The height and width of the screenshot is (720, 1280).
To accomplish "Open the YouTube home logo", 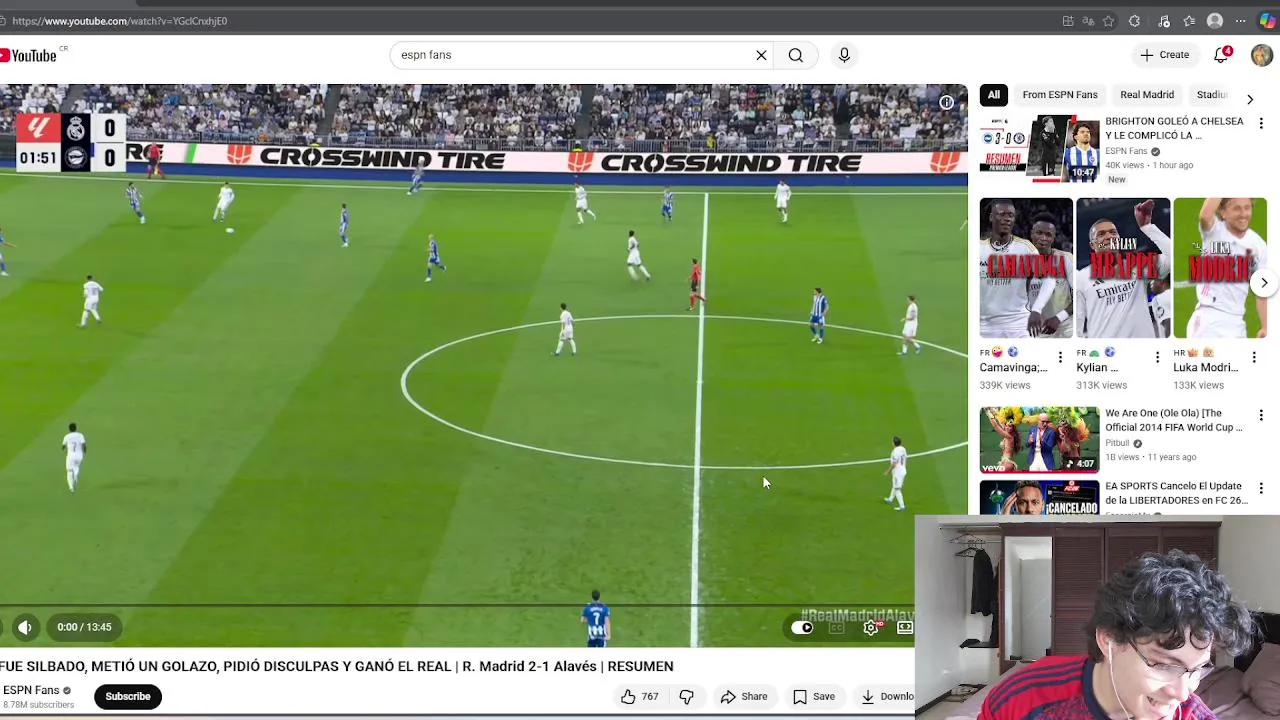I will pyautogui.click(x=29, y=55).
